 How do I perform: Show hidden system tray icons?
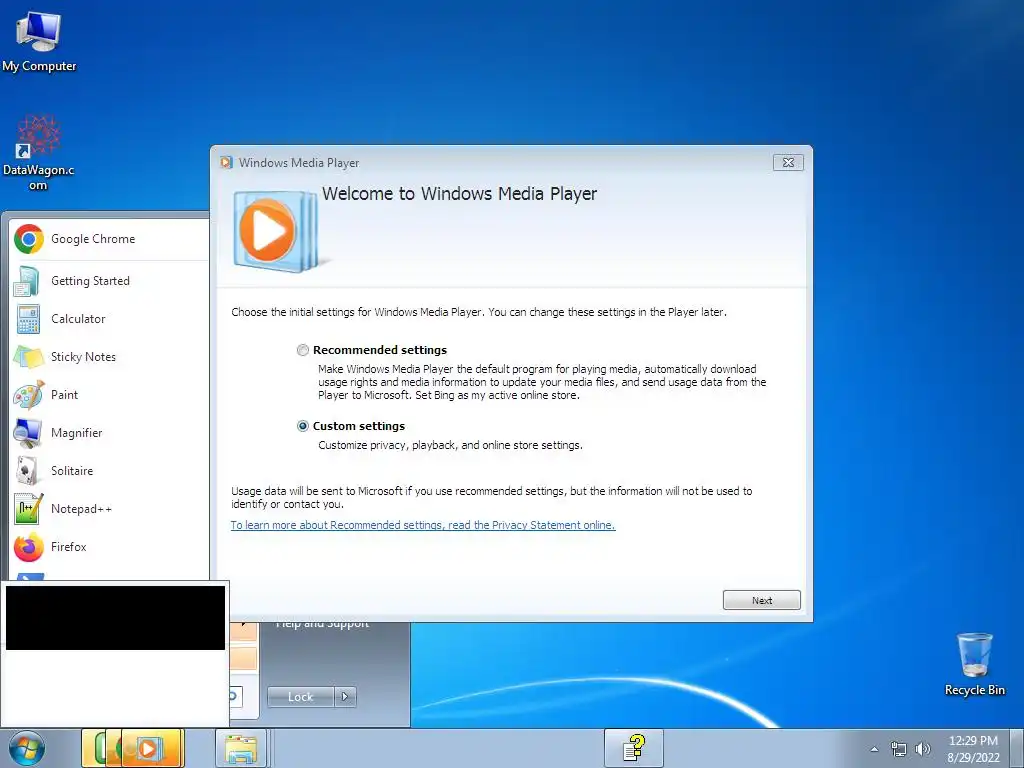coord(874,749)
